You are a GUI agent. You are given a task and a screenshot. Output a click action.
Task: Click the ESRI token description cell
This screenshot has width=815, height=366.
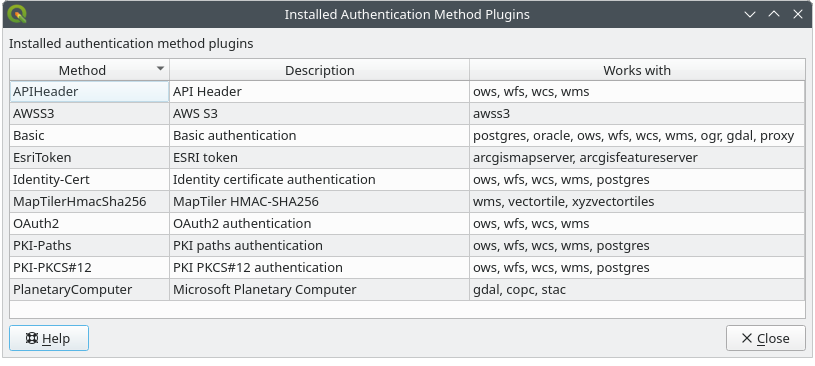tap(320, 158)
